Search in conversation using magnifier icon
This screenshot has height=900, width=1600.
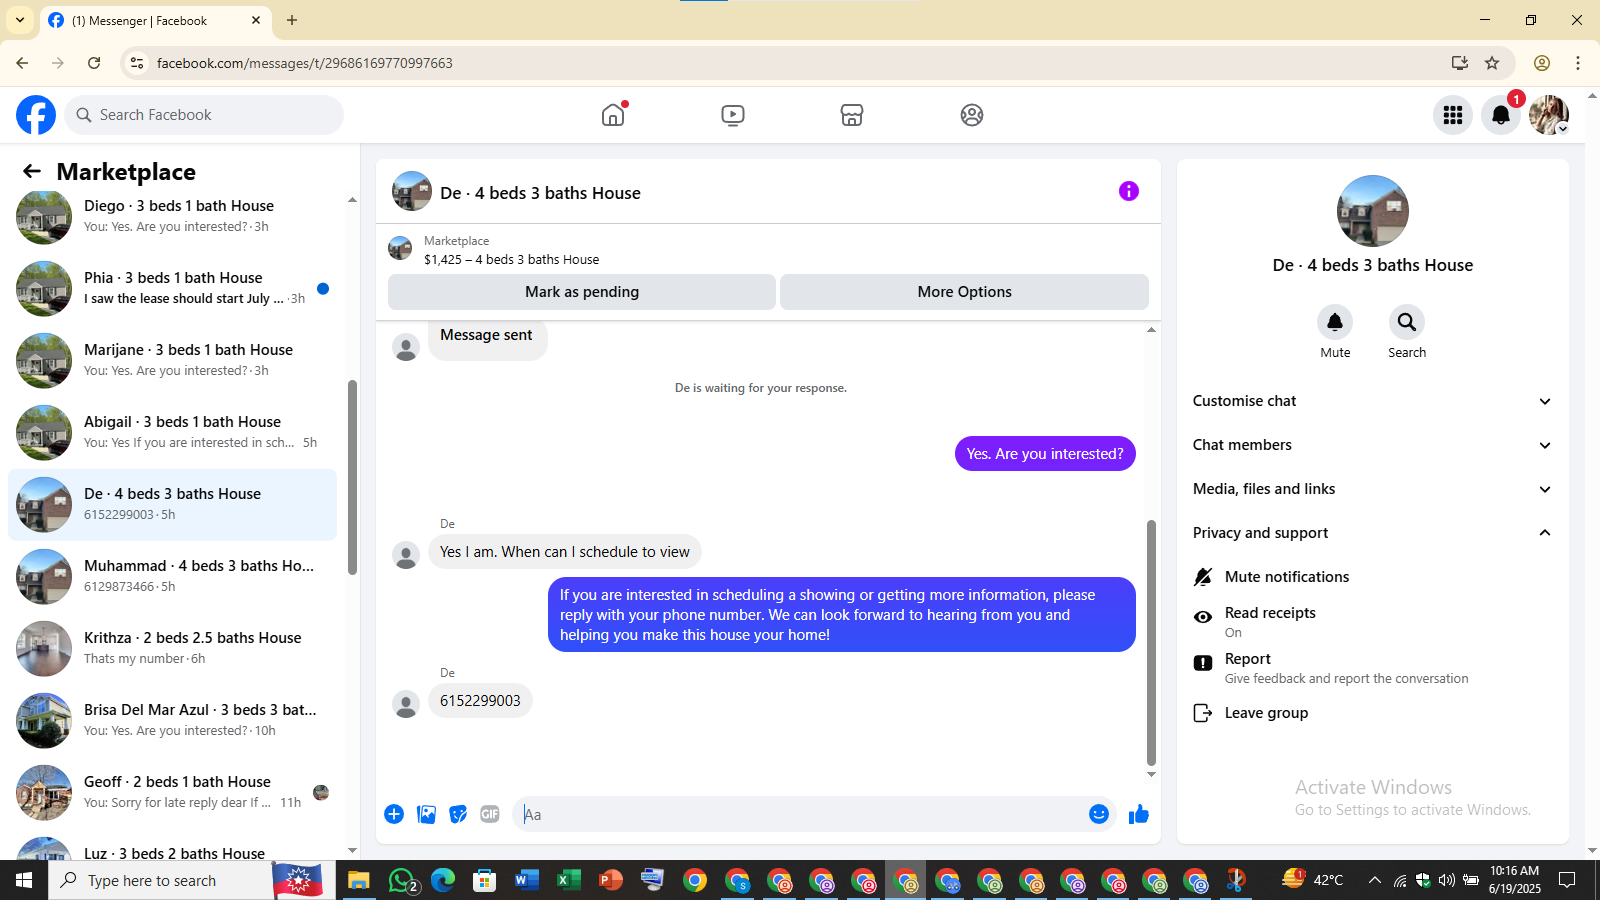[x=1407, y=322]
